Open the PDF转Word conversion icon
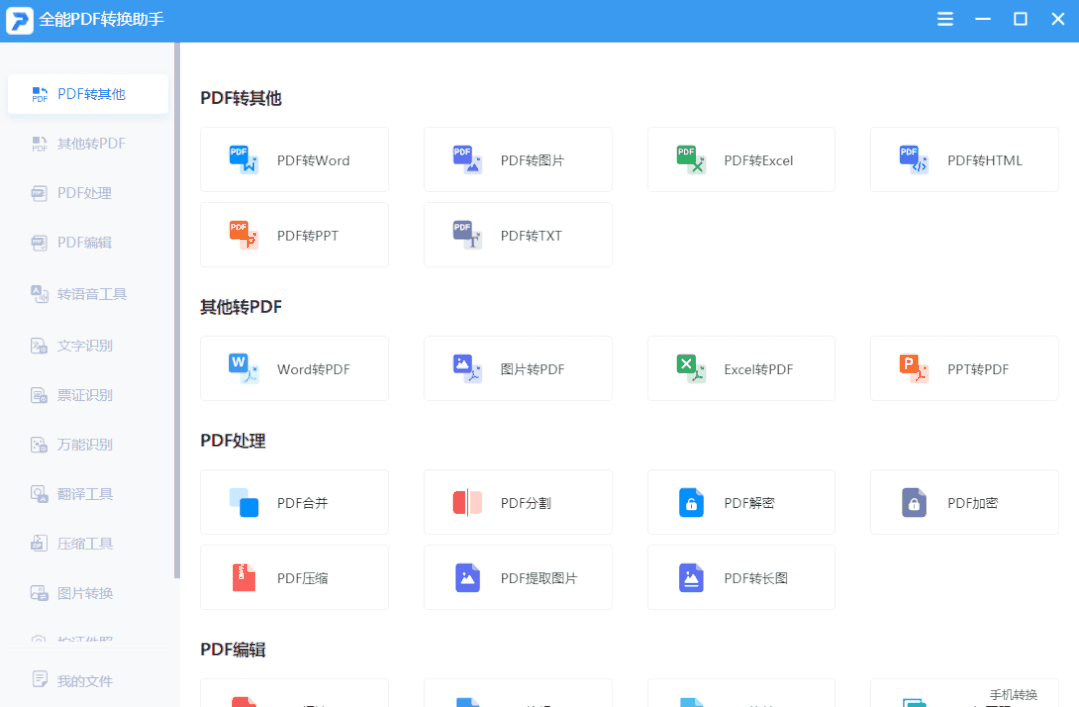This screenshot has height=707, width=1079. [x=244, y=160]
